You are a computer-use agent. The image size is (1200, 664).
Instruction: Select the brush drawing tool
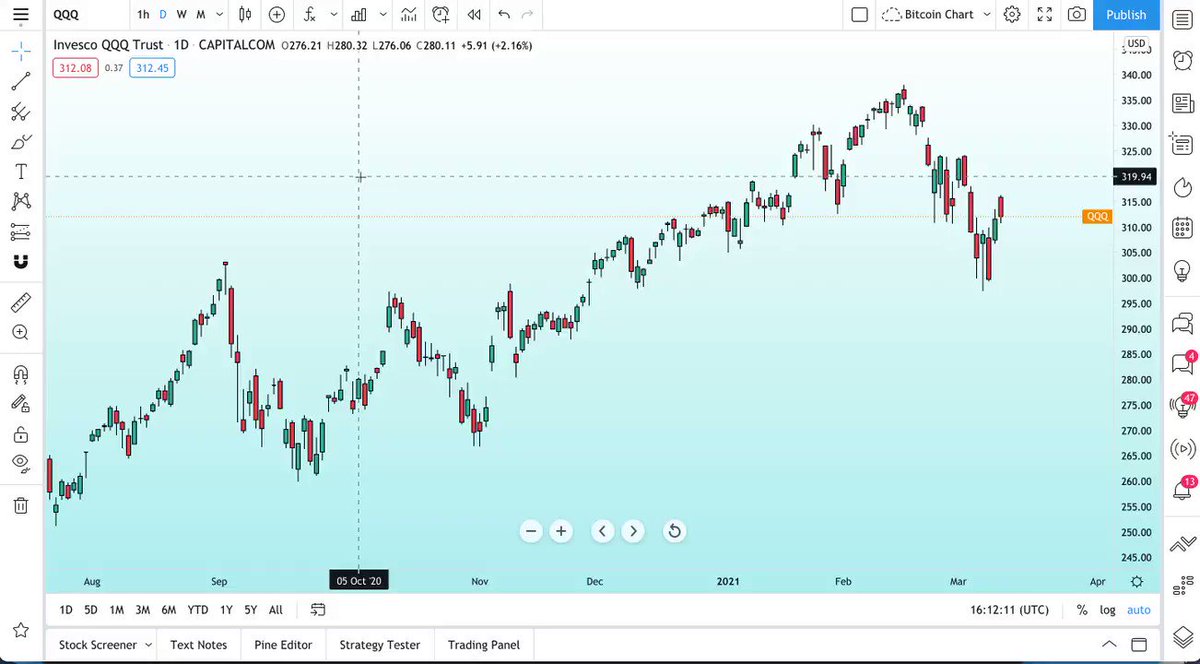click(21, 141)
